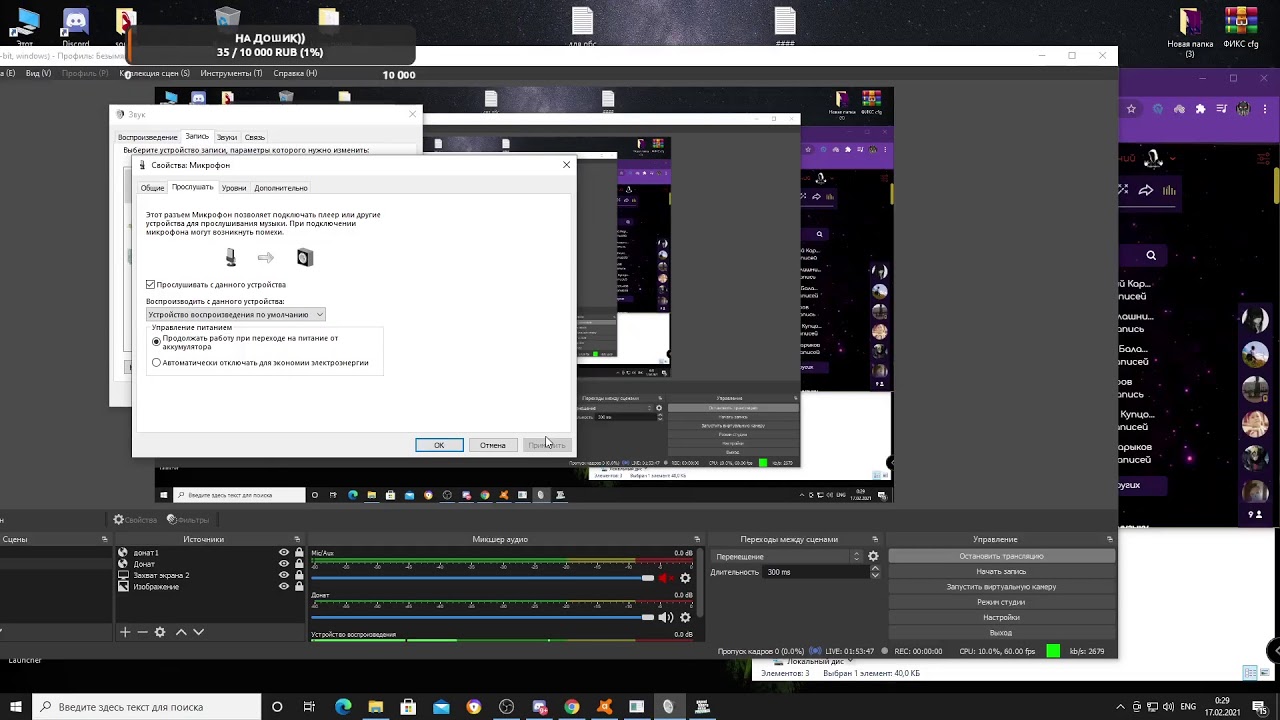Screen dimensions: 1280x720
Task: Click Отмена in the microphone properties dialog
Action: 493,445
